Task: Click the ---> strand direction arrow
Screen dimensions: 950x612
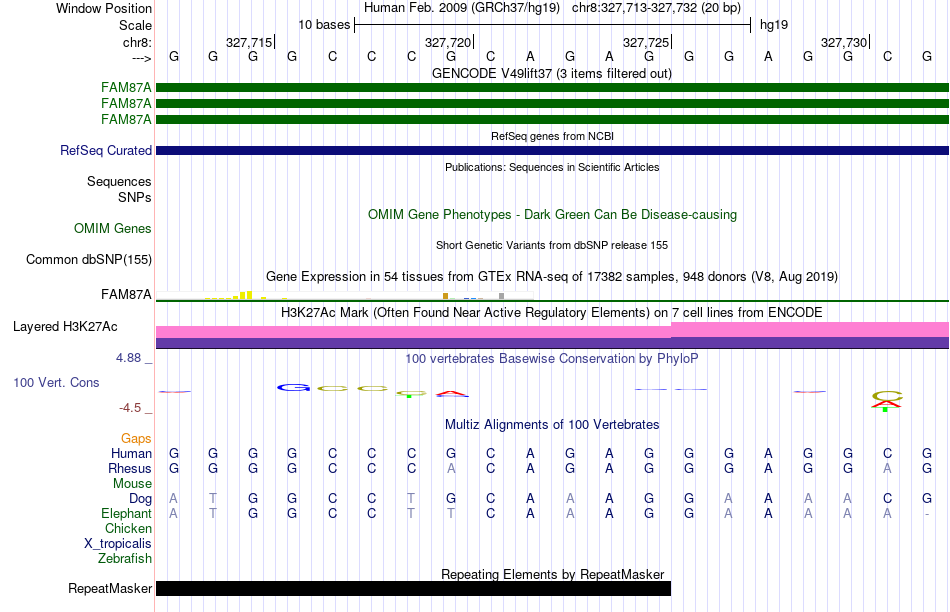Action: (x=141, y=58)
